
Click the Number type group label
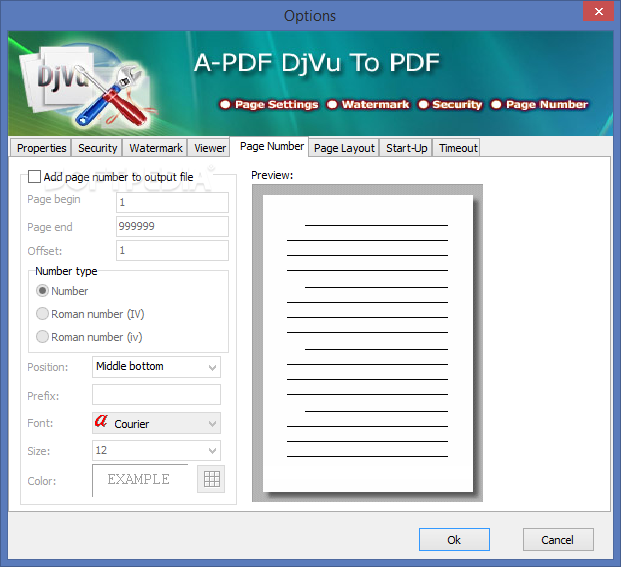pyautogui.click(x=66, y=271)
